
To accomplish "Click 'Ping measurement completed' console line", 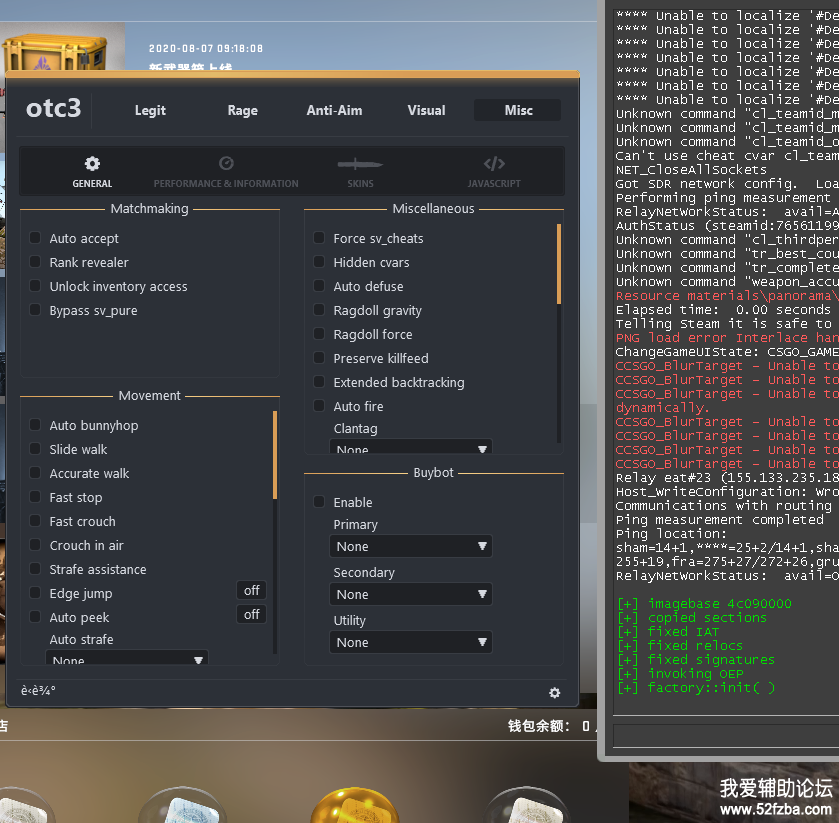I will pyautogui.click(x=720, y=520).
